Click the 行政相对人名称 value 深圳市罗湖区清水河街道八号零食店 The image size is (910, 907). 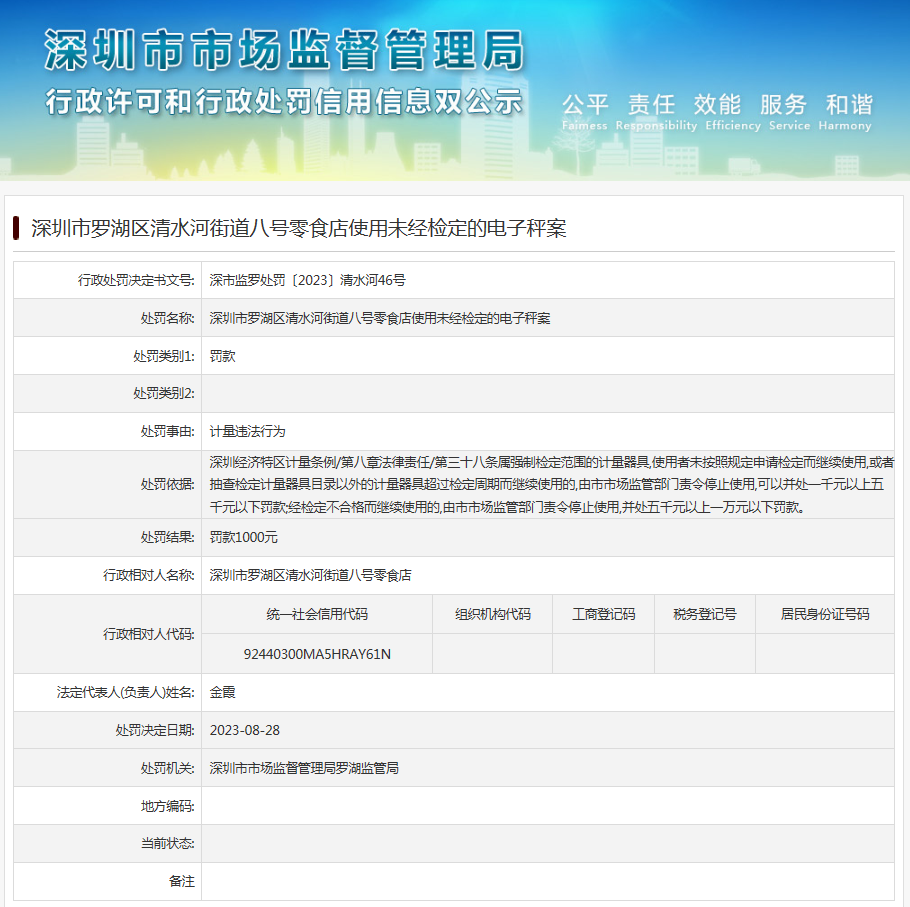310,576
